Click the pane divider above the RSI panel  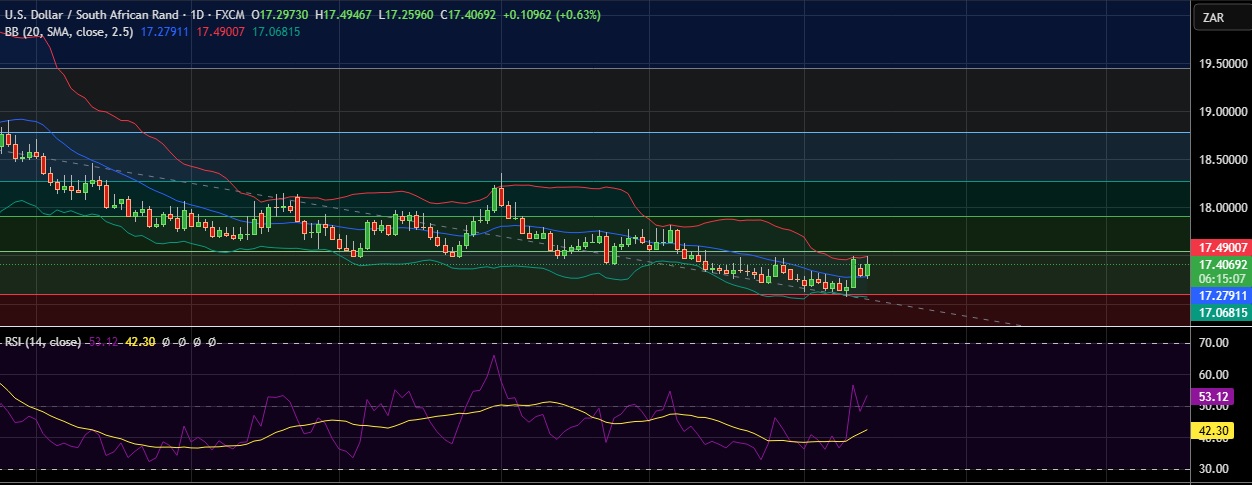[x=600, y=327]
